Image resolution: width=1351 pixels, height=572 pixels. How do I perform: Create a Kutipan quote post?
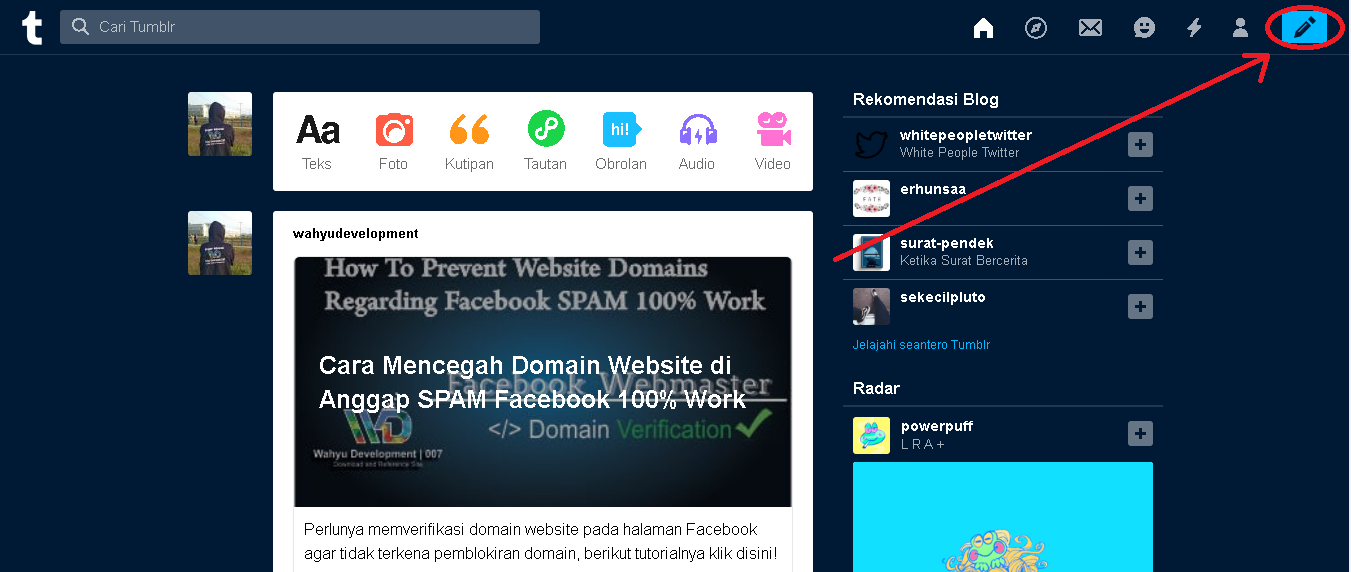coord(469,142)
